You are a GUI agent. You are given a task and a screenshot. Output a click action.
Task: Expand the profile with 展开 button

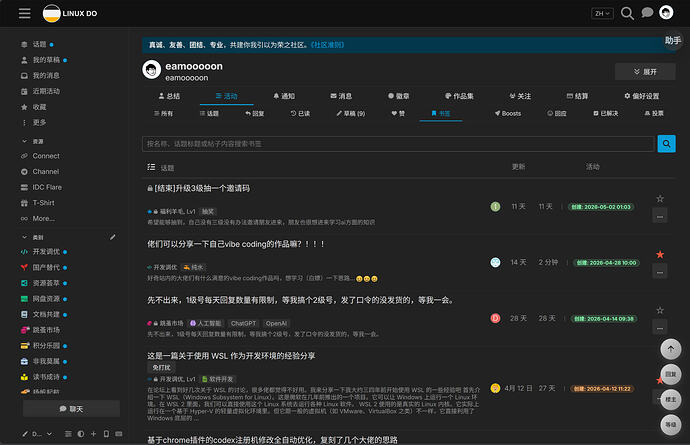tap(645, 72)
